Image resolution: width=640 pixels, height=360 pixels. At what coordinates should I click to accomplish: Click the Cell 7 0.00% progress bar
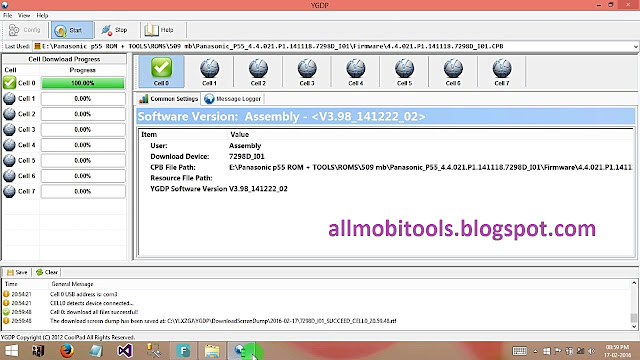tap(83, 191)
